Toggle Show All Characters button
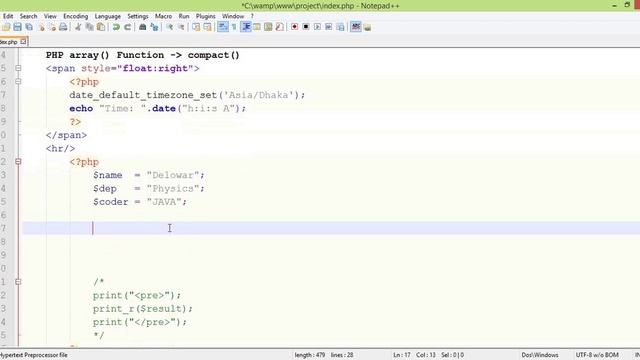The image size is (640, 360). coord(234,27)
